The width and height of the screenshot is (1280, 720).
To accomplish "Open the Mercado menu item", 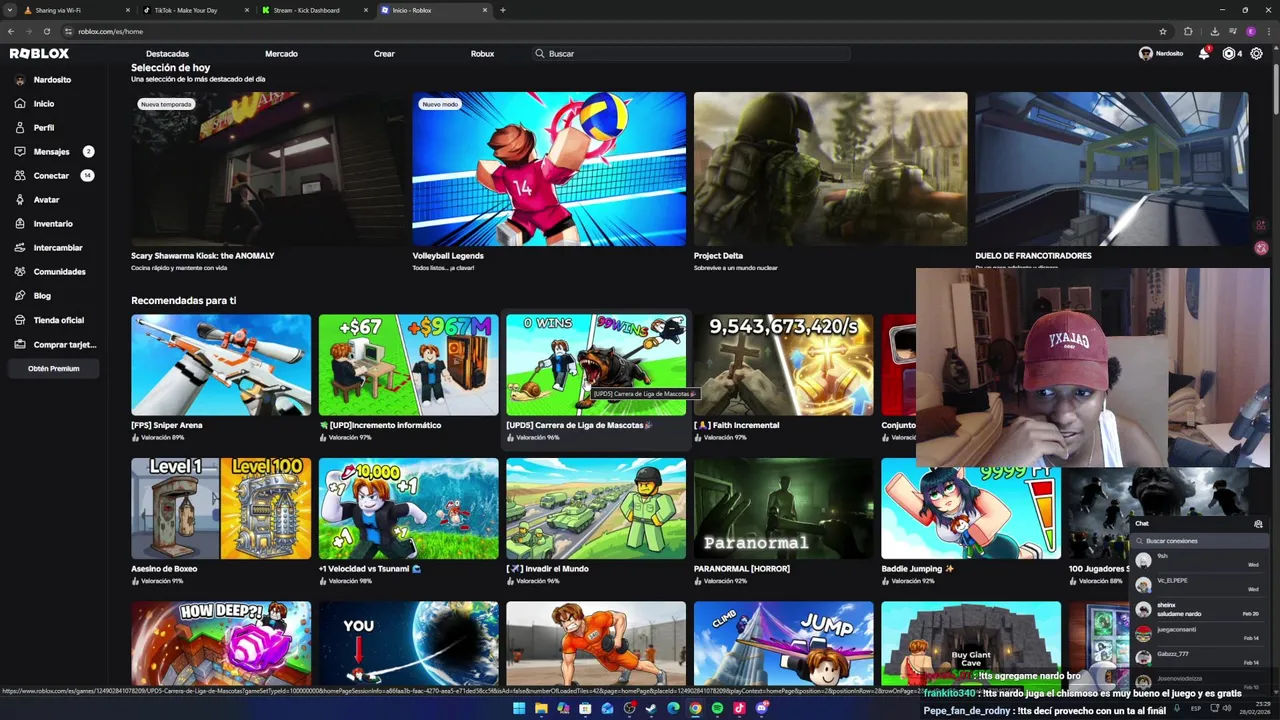I will pyautogui.click(x=281, y=54).
